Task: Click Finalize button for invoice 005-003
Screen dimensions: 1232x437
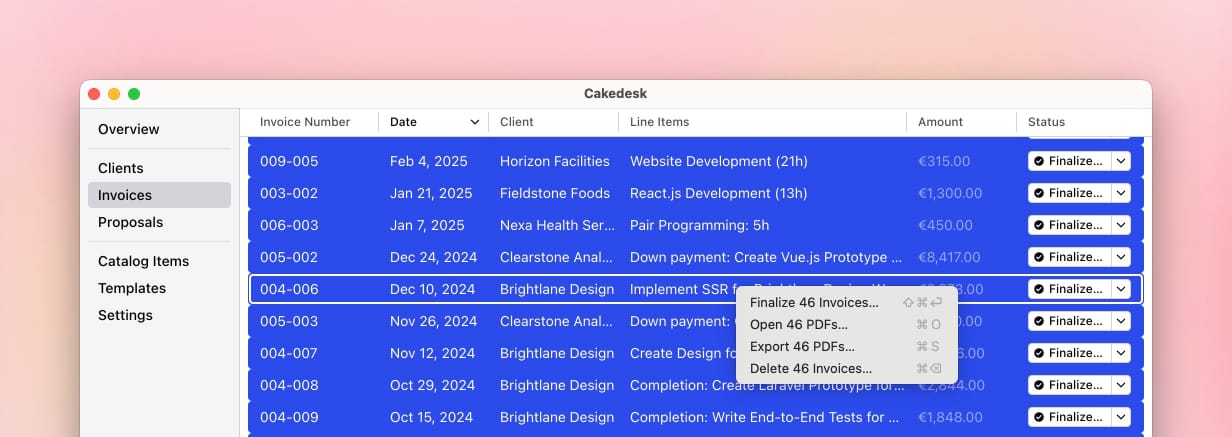Action: [x=1069, y=321]
